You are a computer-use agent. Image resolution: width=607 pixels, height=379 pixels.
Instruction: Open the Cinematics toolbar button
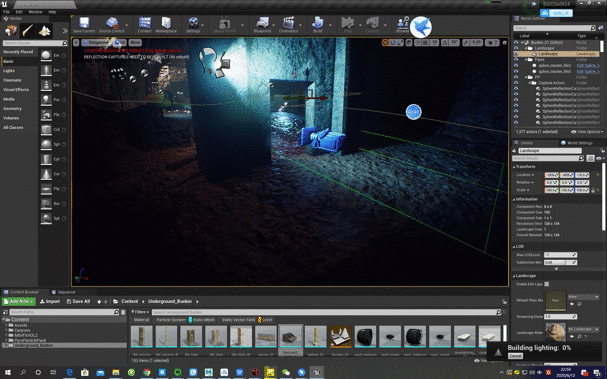(288, 25)
